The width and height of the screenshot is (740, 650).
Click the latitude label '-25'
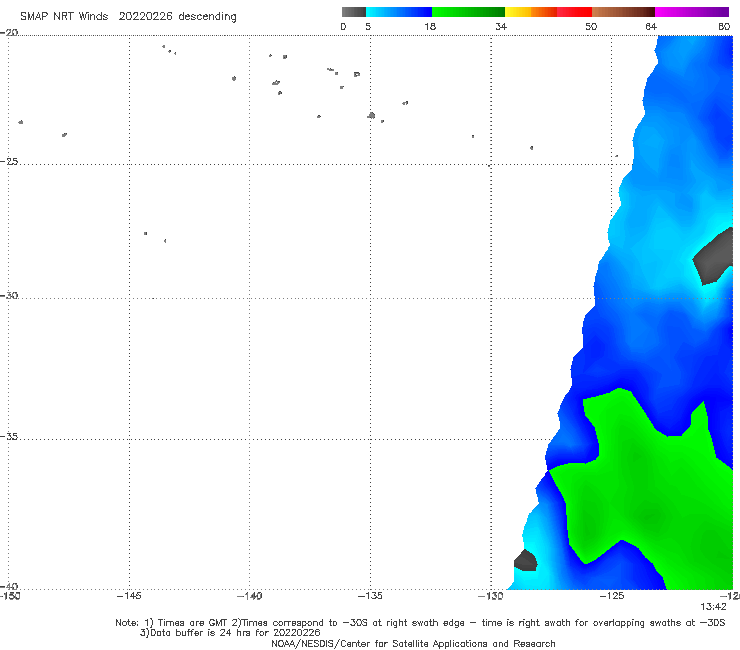coord(9,161)
